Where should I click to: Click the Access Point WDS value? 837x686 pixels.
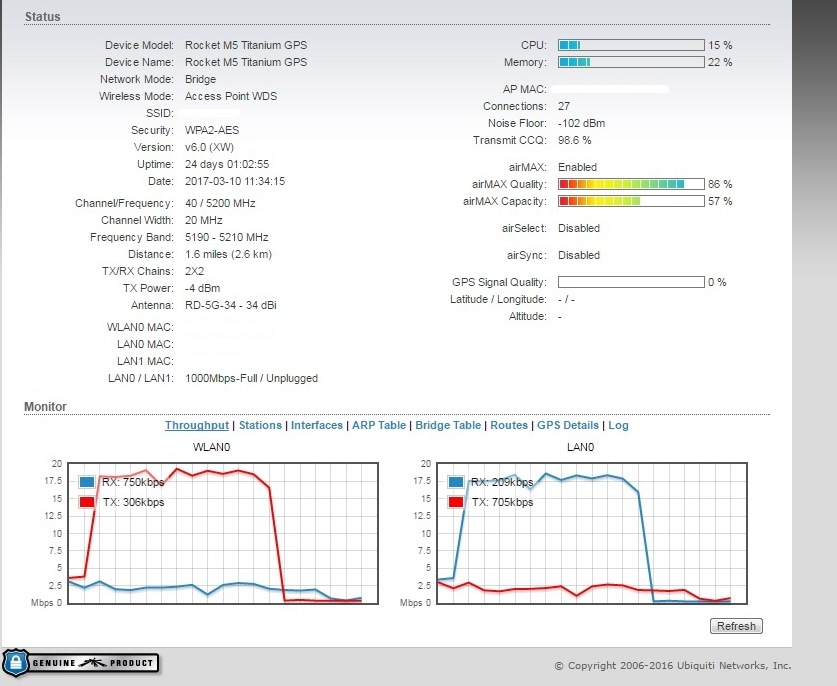[x=231, y=97]
